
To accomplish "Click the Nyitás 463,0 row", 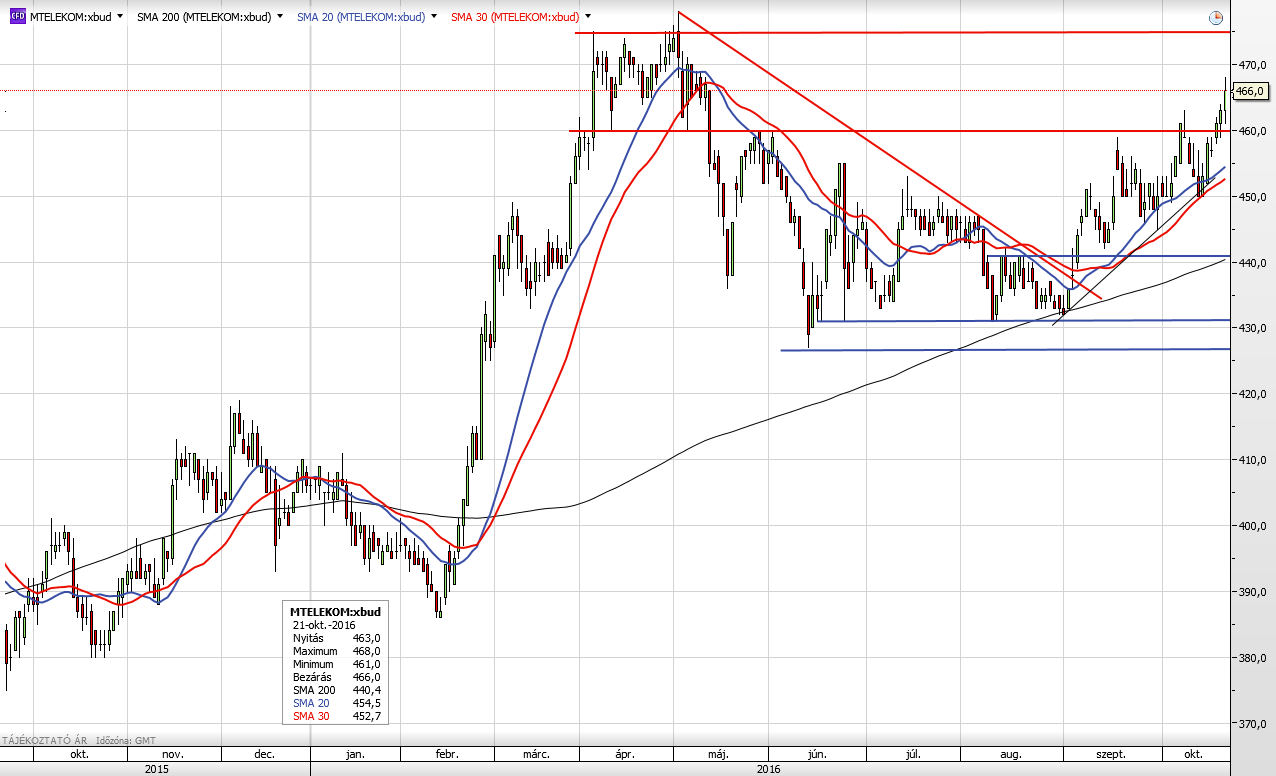I will point(335,636).
